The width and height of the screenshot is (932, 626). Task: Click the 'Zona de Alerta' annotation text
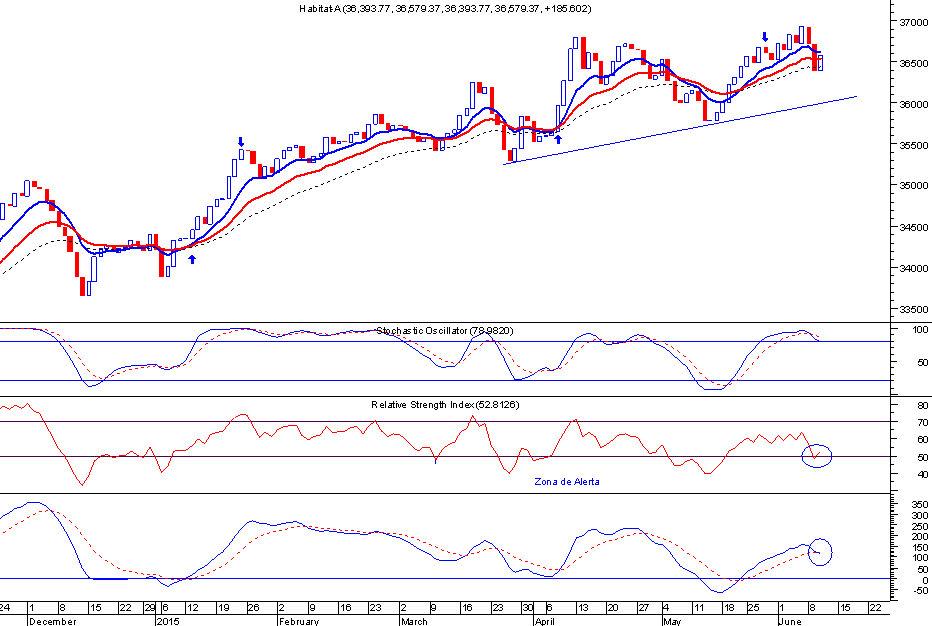click(566, 482)
